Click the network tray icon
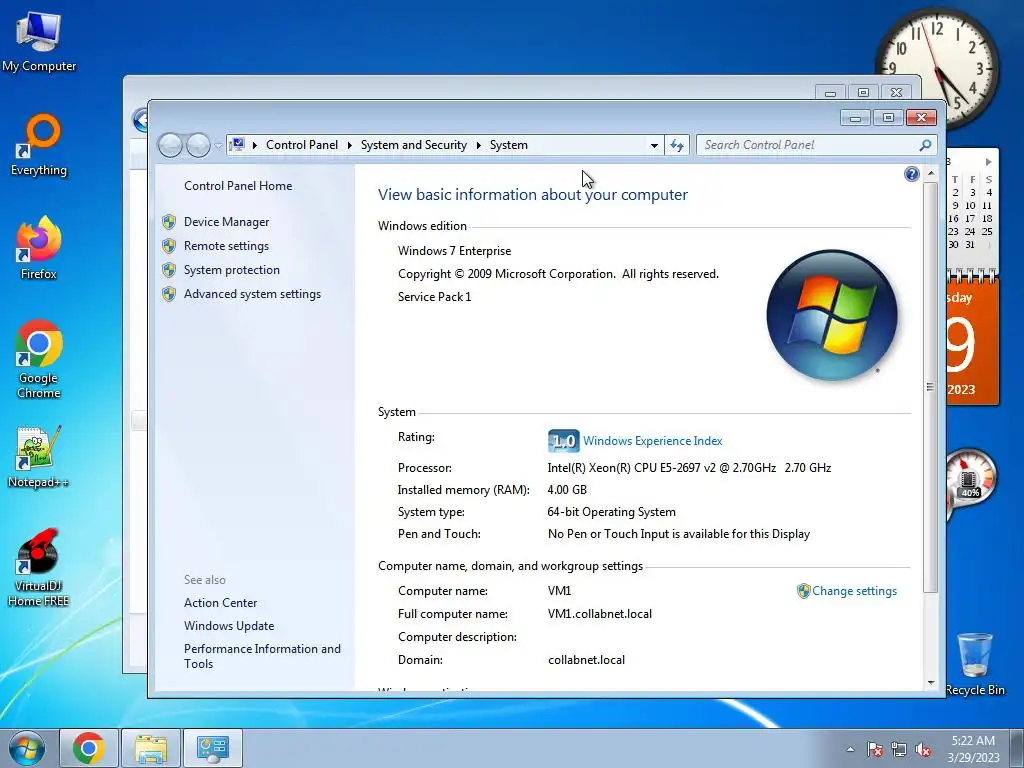Screen dimensions: 1024x768 point(899,750)
